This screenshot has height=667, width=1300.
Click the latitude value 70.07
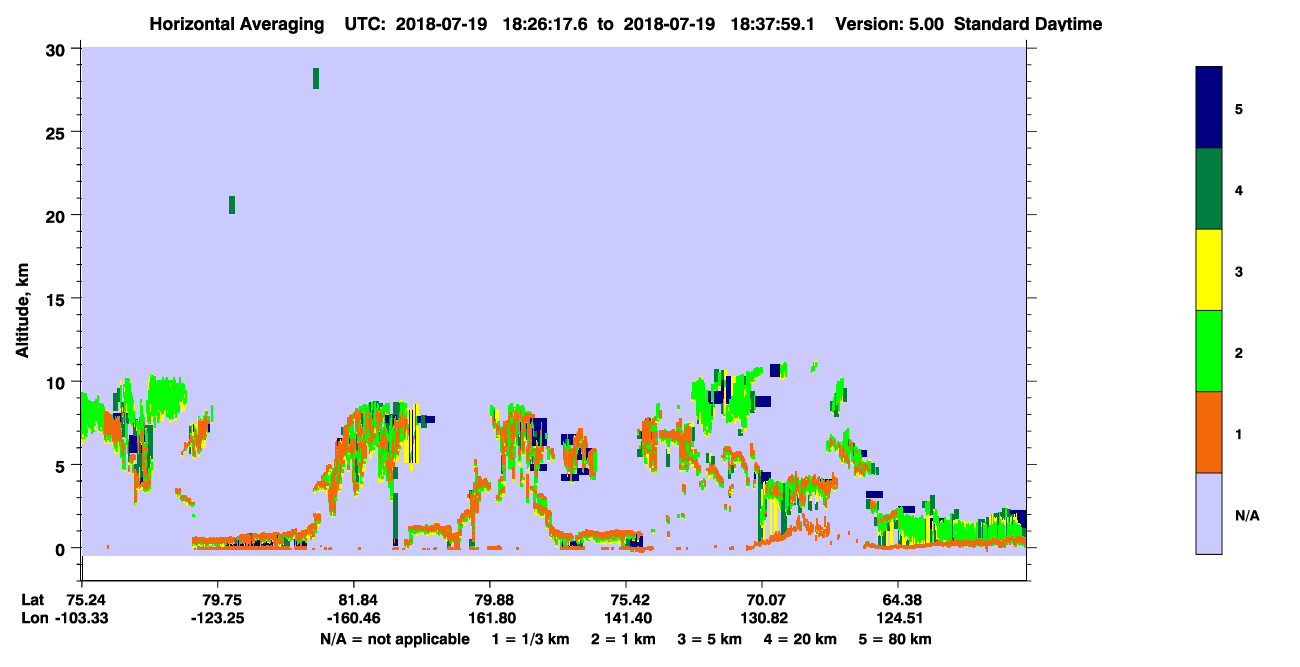[x=762, y=600]
